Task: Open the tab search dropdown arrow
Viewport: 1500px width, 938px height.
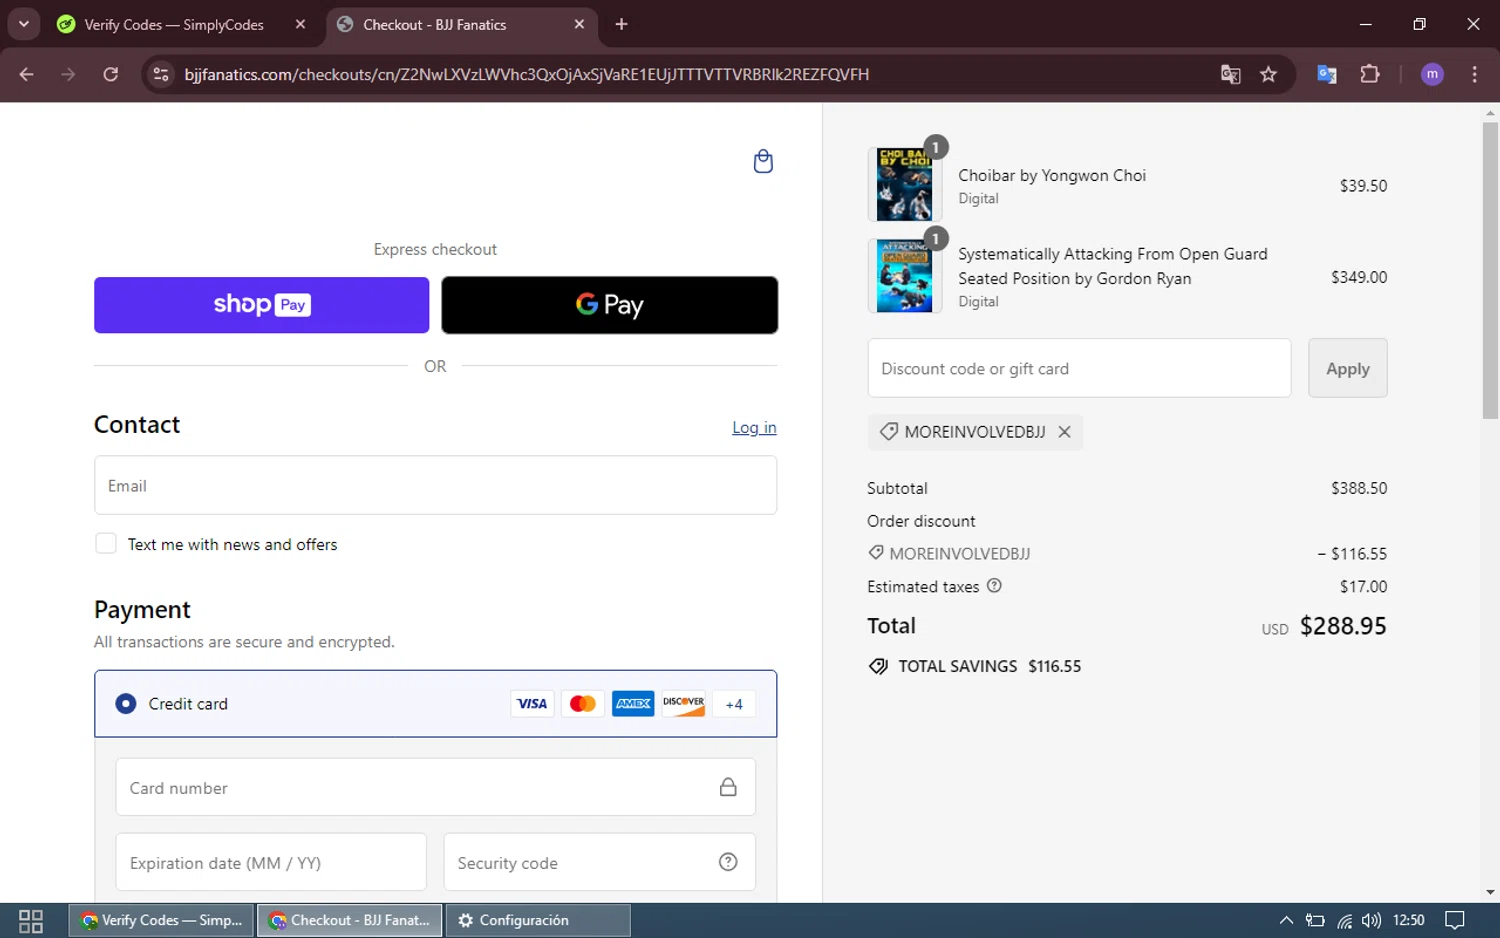Action: pos(24,24)
